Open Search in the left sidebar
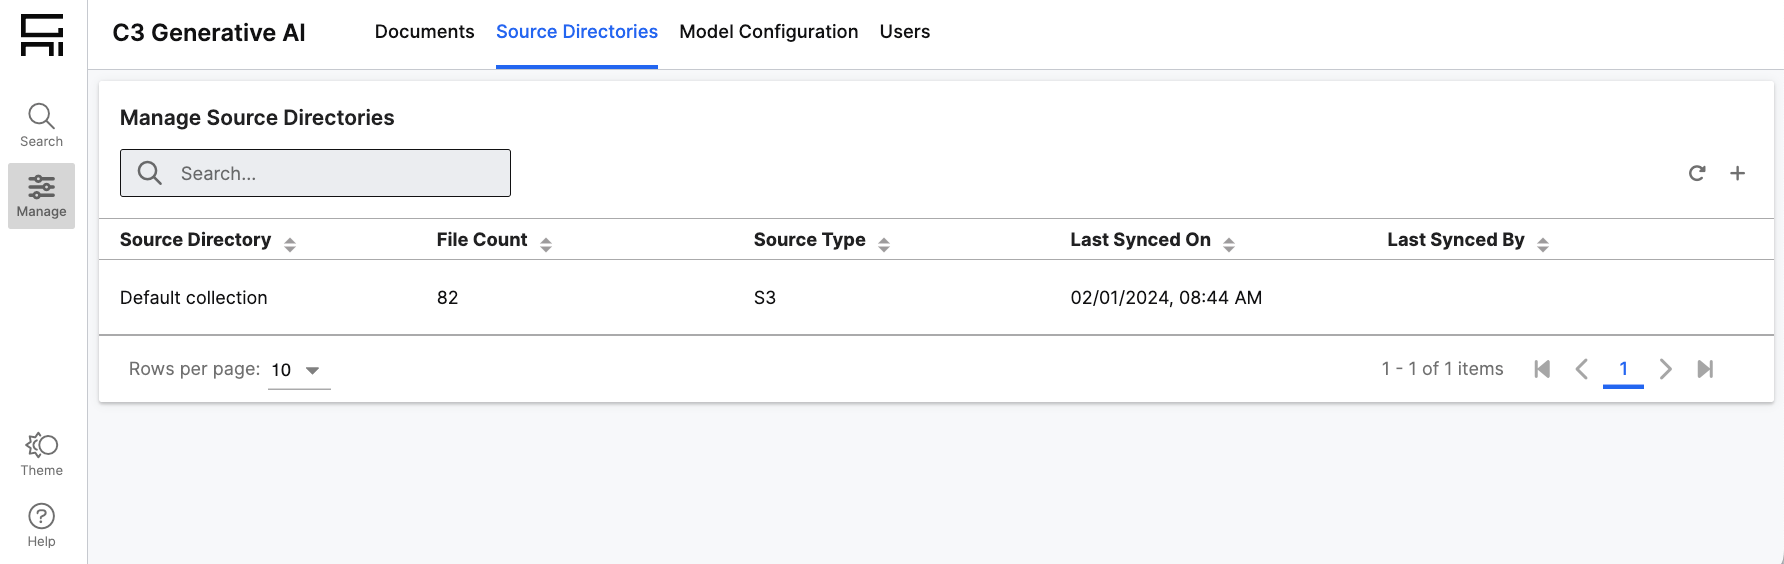 coord(41,125)
